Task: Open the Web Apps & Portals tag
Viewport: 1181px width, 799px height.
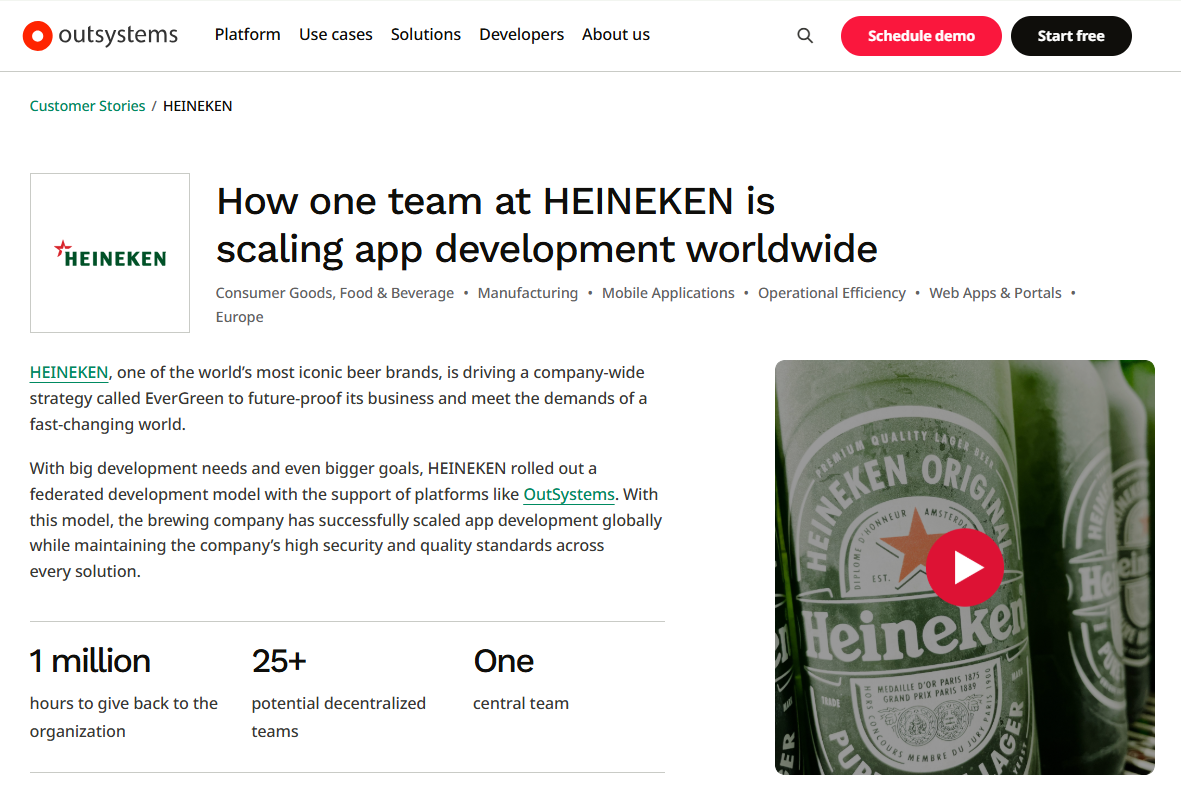Action: tap(995, 293)
